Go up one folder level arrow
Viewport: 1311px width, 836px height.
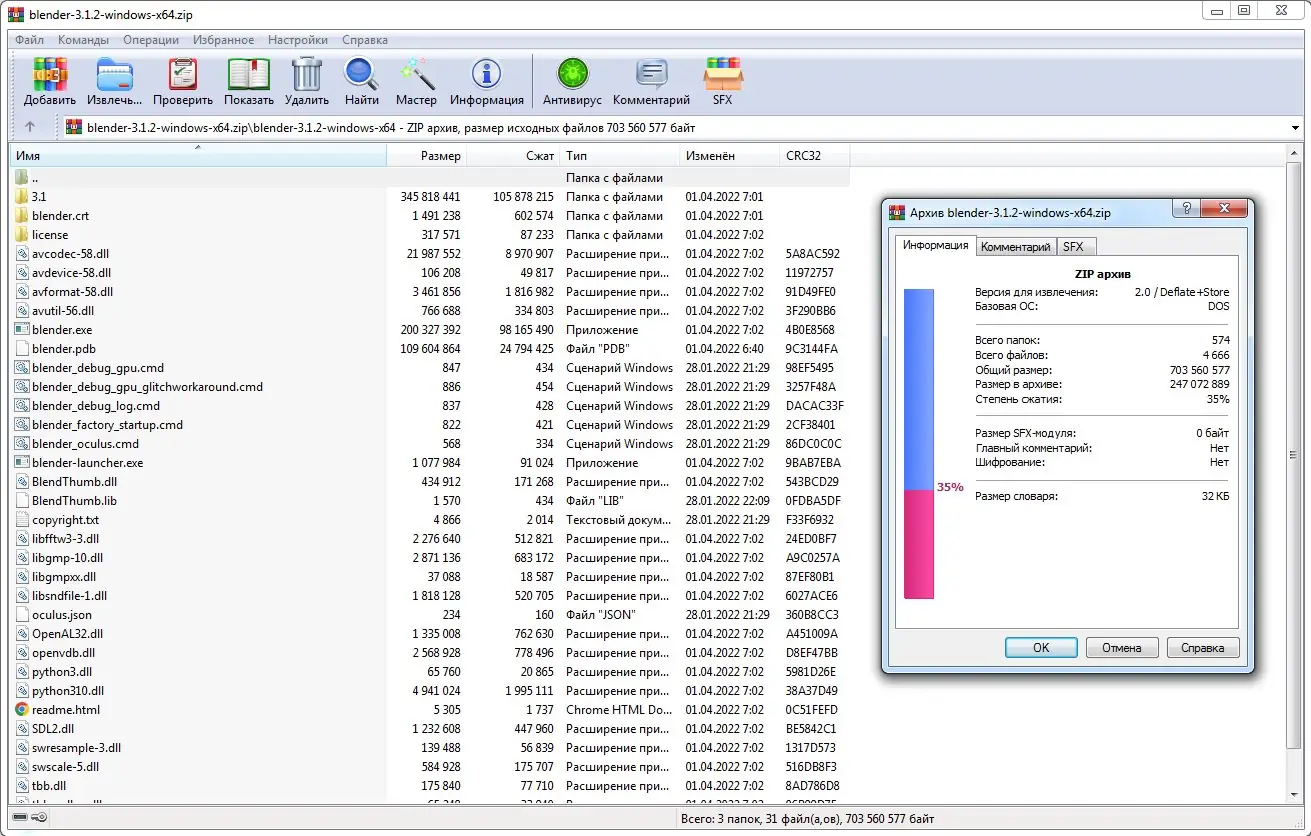[30, 127]
